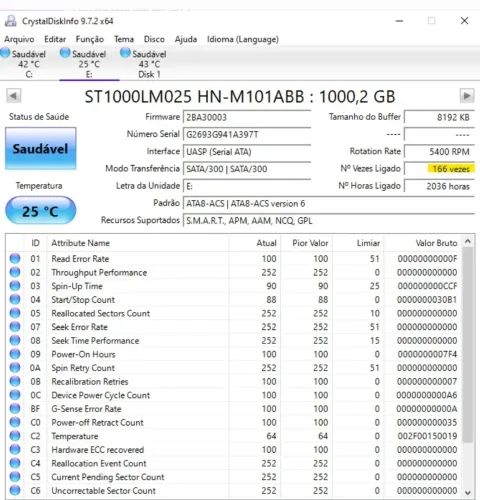Viewport: 480px width, 500px height.
Task: Click the status orb of G-Sense Error Rate
Action: 15,409
